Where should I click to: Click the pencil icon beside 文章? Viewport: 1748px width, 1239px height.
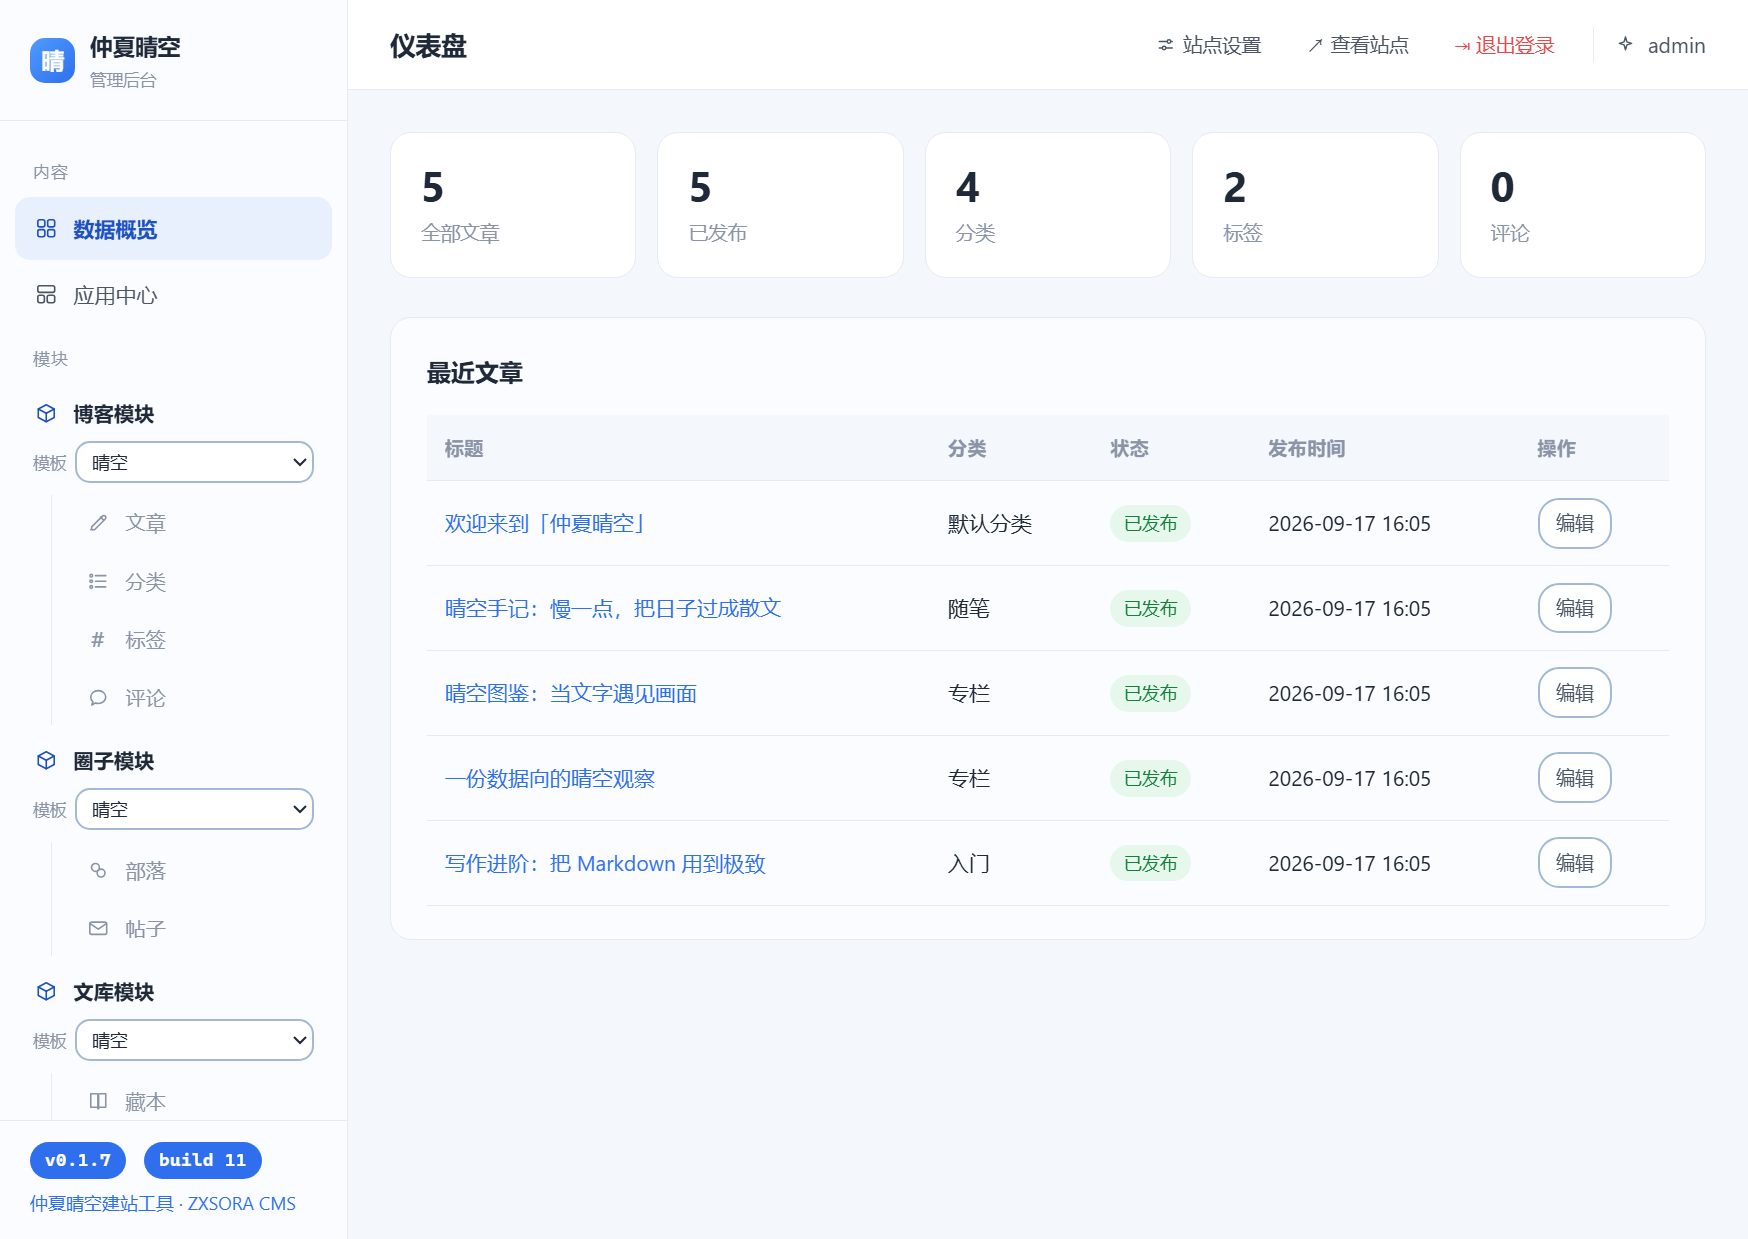[98, 523]
